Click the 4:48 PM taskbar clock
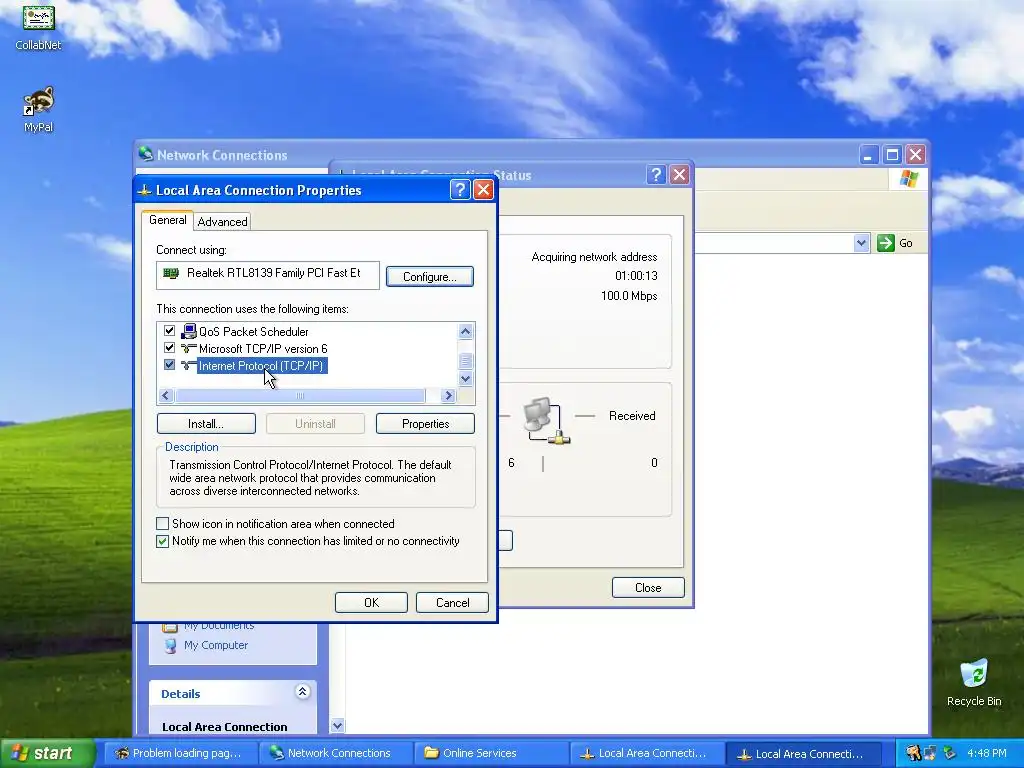The width and height of the screenshot is (1024, 768). (987, 753)
